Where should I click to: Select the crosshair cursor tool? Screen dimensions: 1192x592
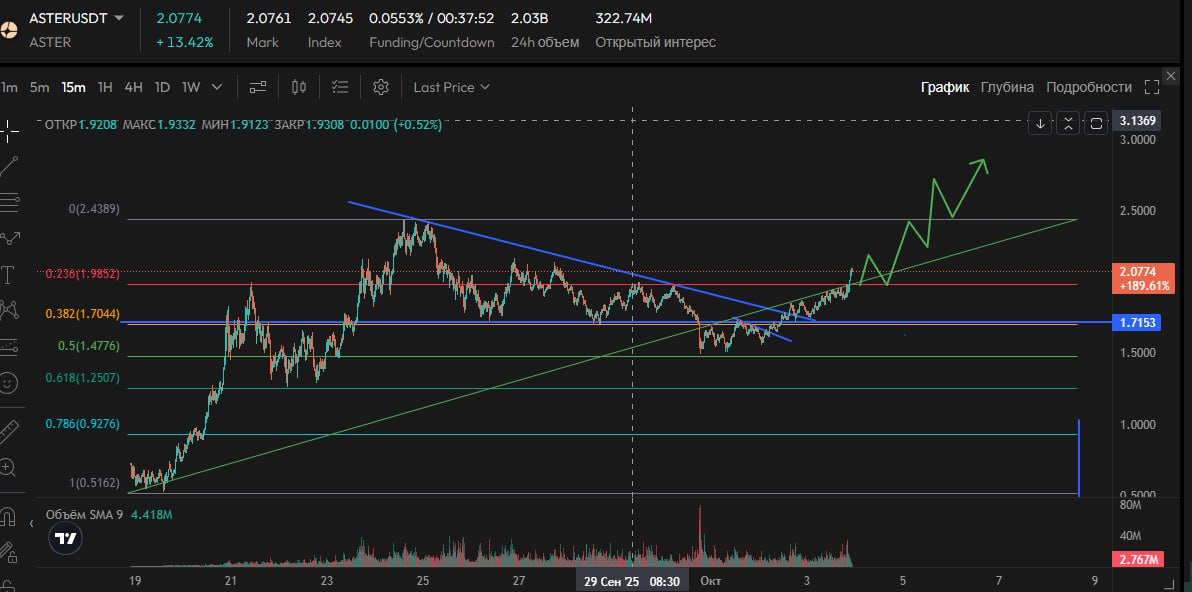[10, 129]
